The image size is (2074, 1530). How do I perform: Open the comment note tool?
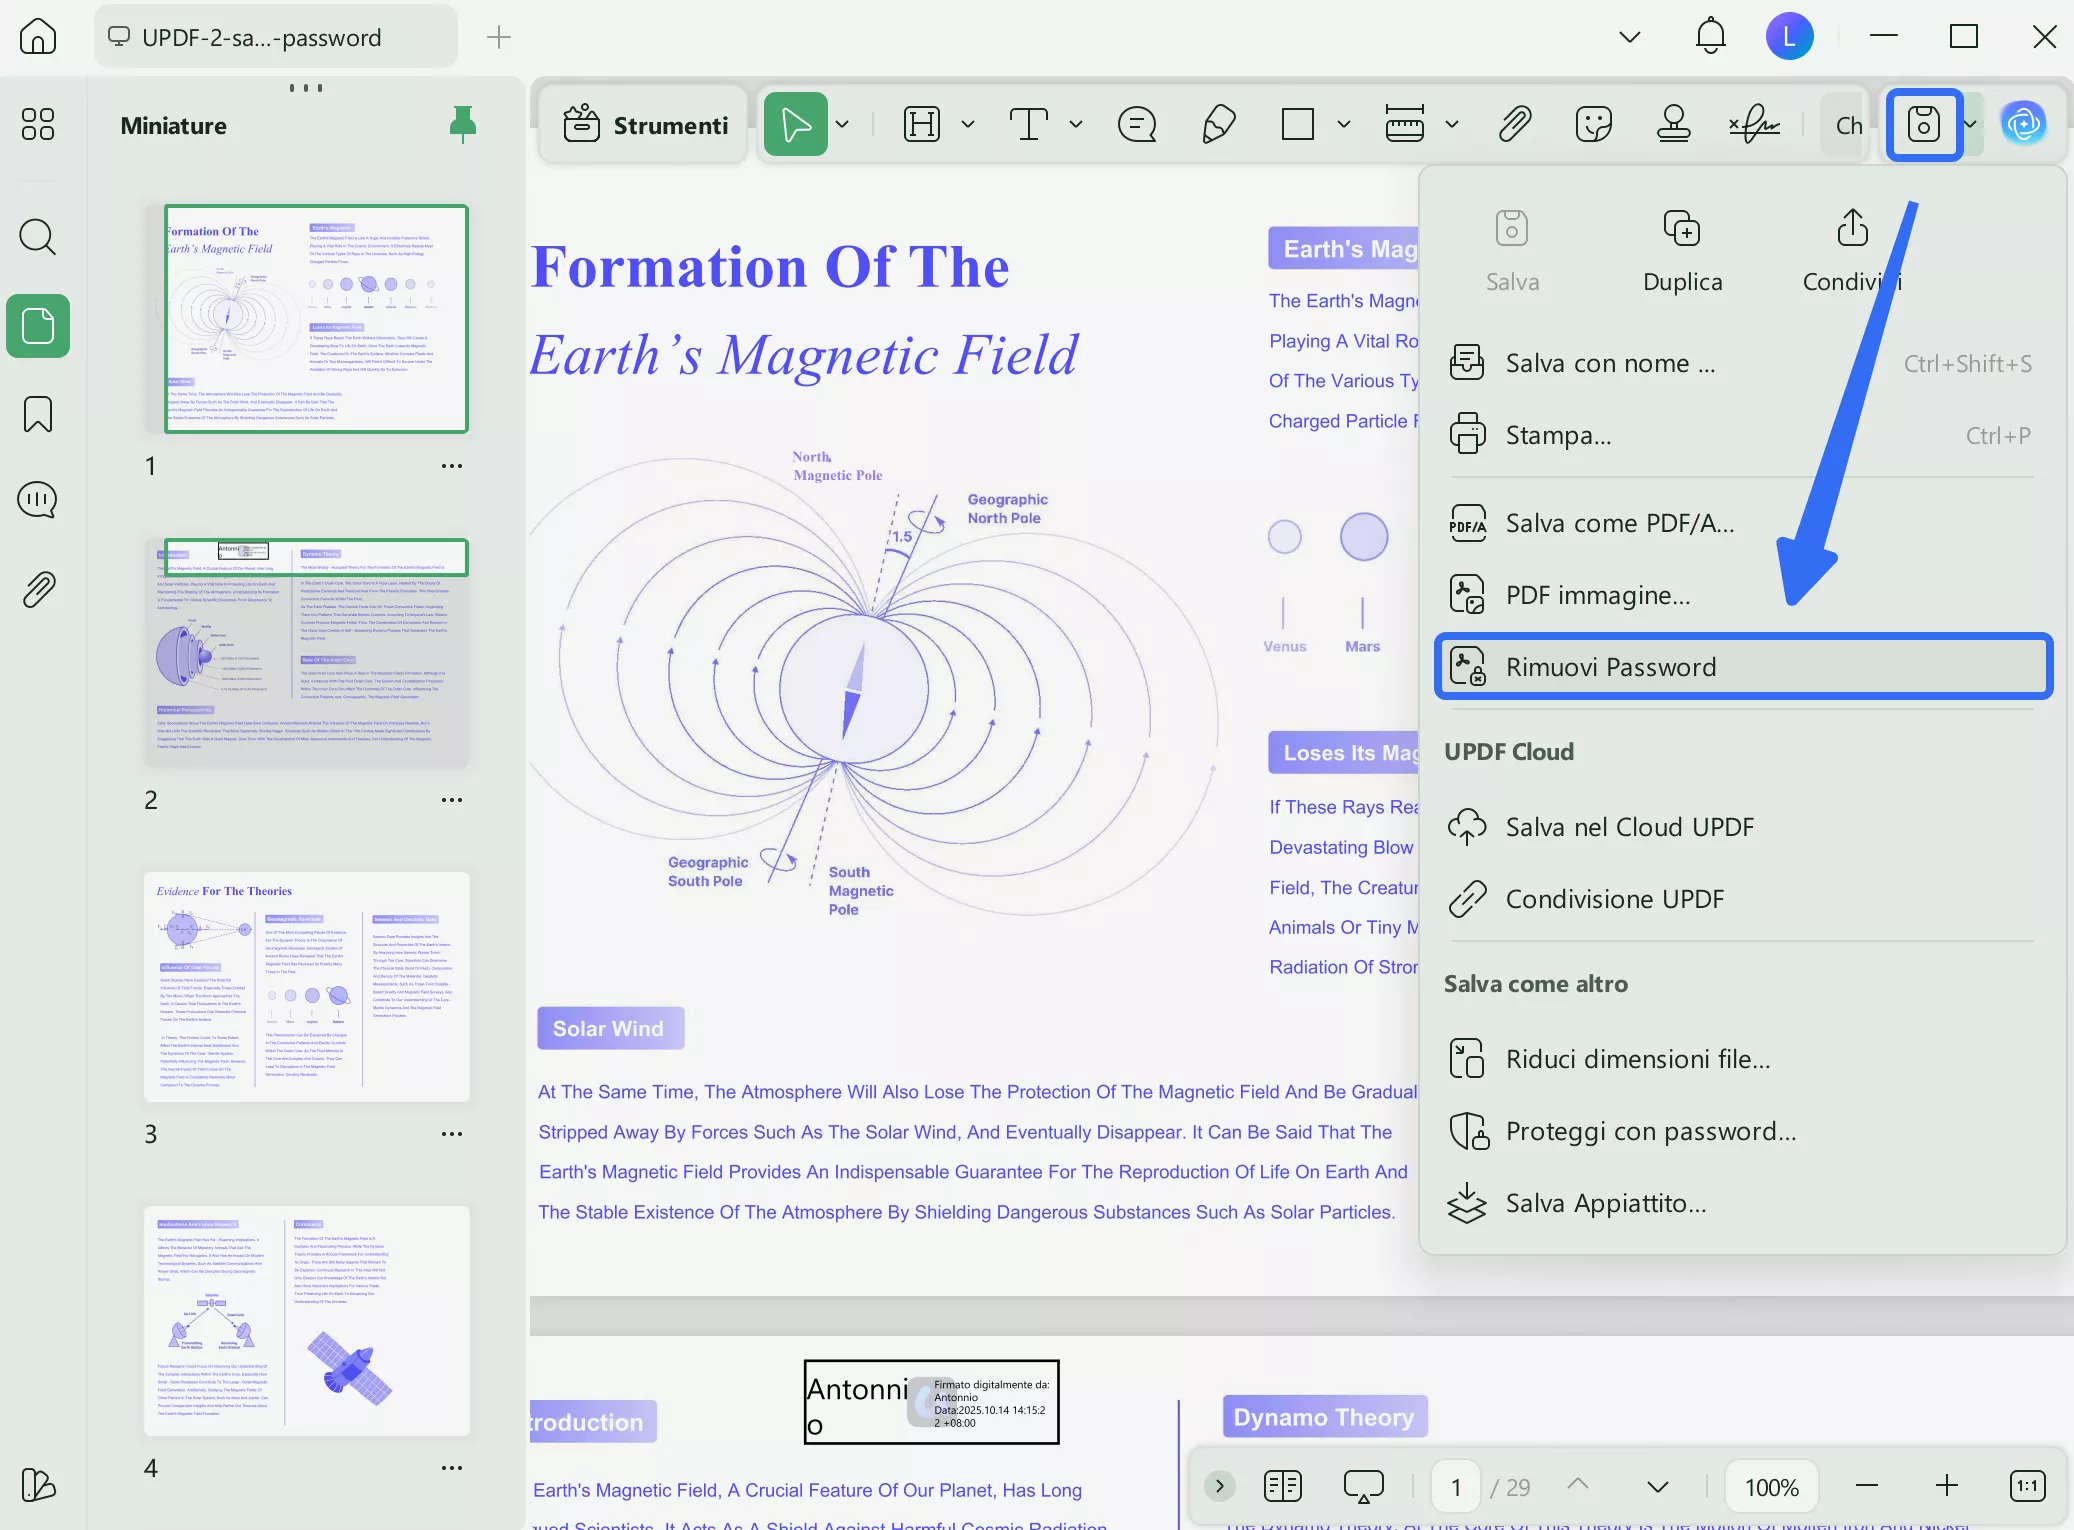click(x=1137, y=125)
